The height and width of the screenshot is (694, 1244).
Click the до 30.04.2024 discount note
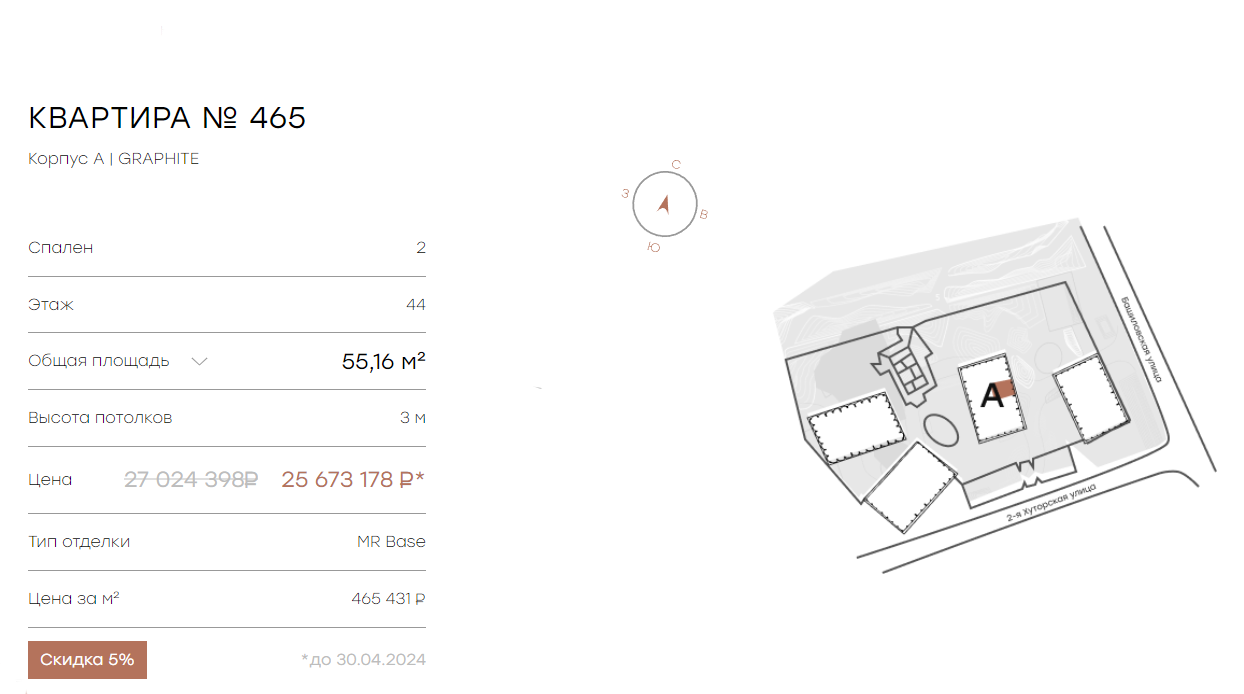coord(364,659)
